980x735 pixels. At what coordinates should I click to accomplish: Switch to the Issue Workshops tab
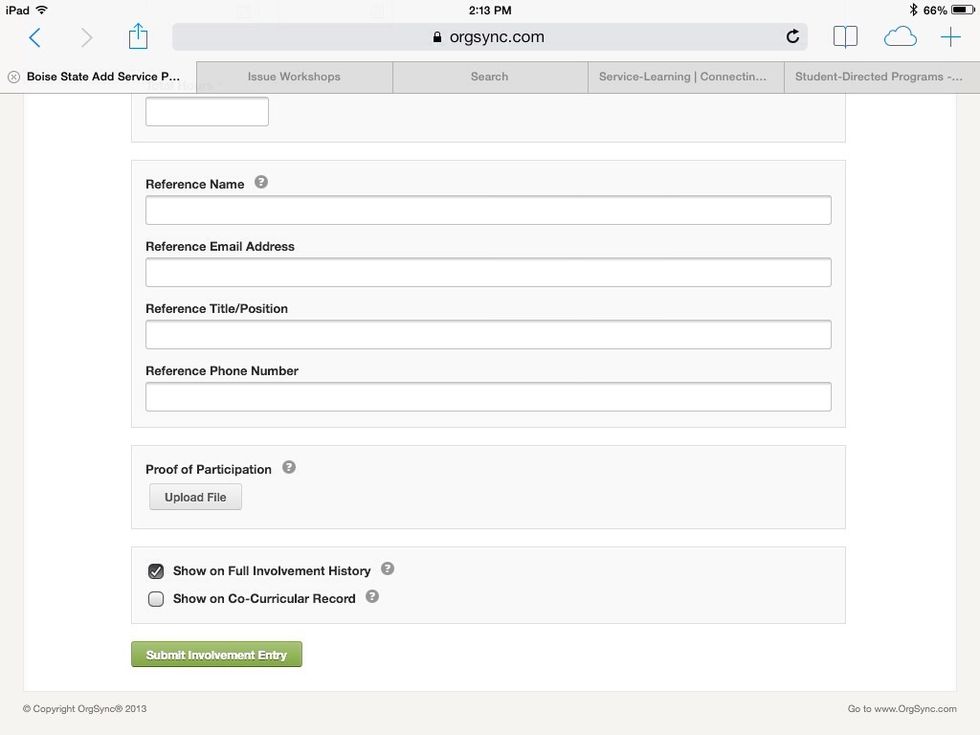click(x=293, y=76)
